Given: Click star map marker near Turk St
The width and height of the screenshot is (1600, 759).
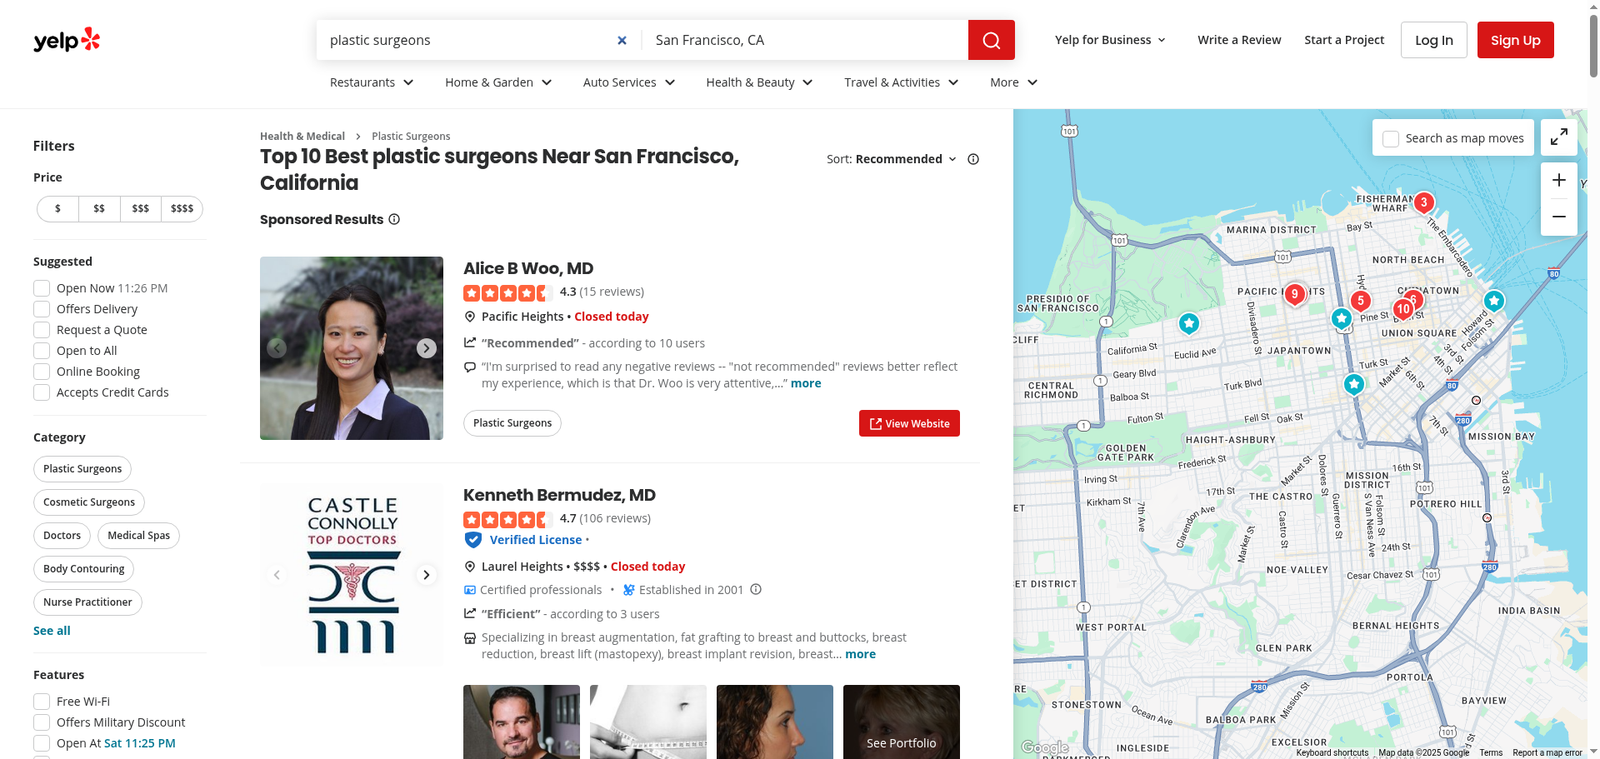Looking at the screenshot, I should (x=1354, y=384).
